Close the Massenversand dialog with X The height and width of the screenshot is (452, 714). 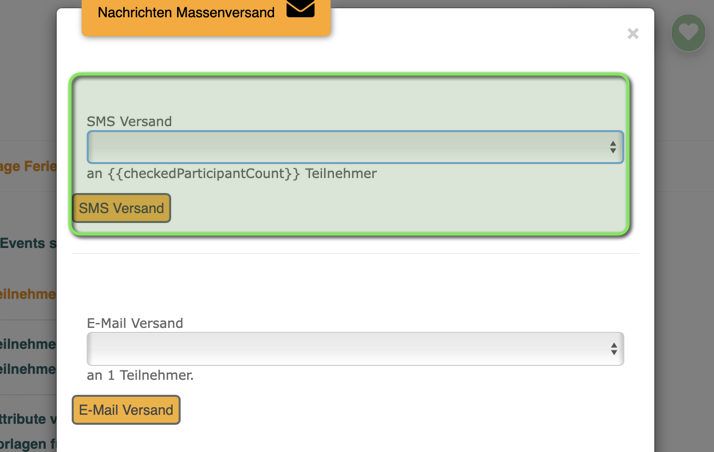coord(633,34)
